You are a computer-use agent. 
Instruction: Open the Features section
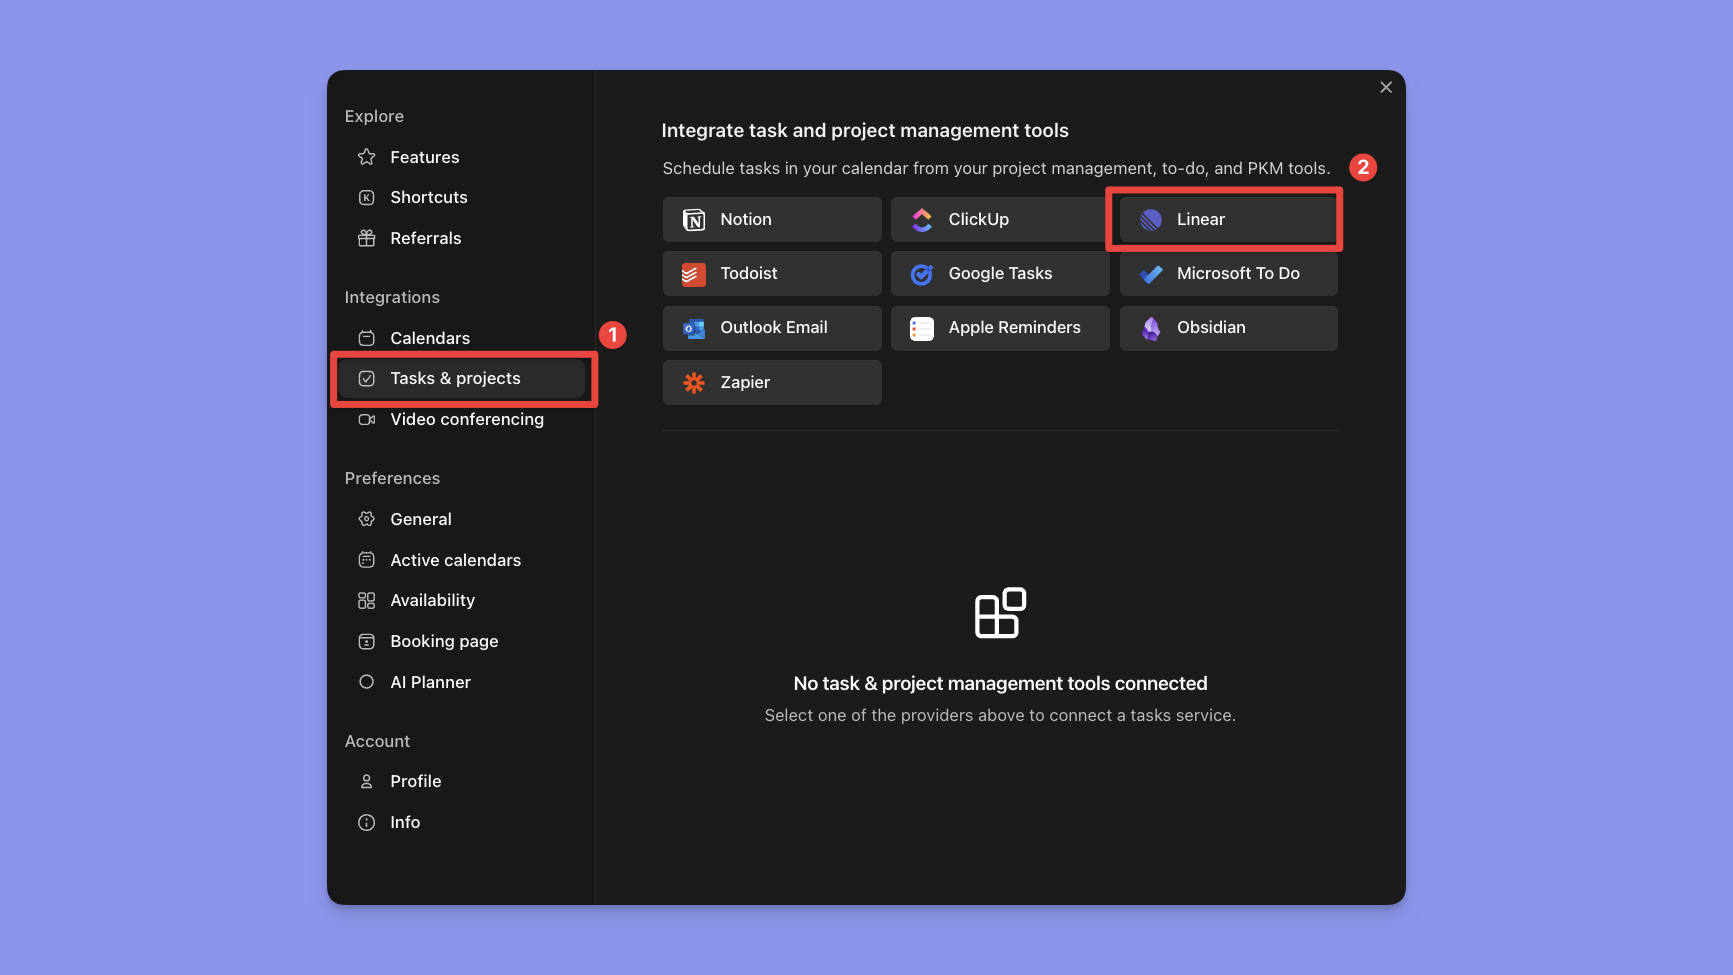(461, 157)
